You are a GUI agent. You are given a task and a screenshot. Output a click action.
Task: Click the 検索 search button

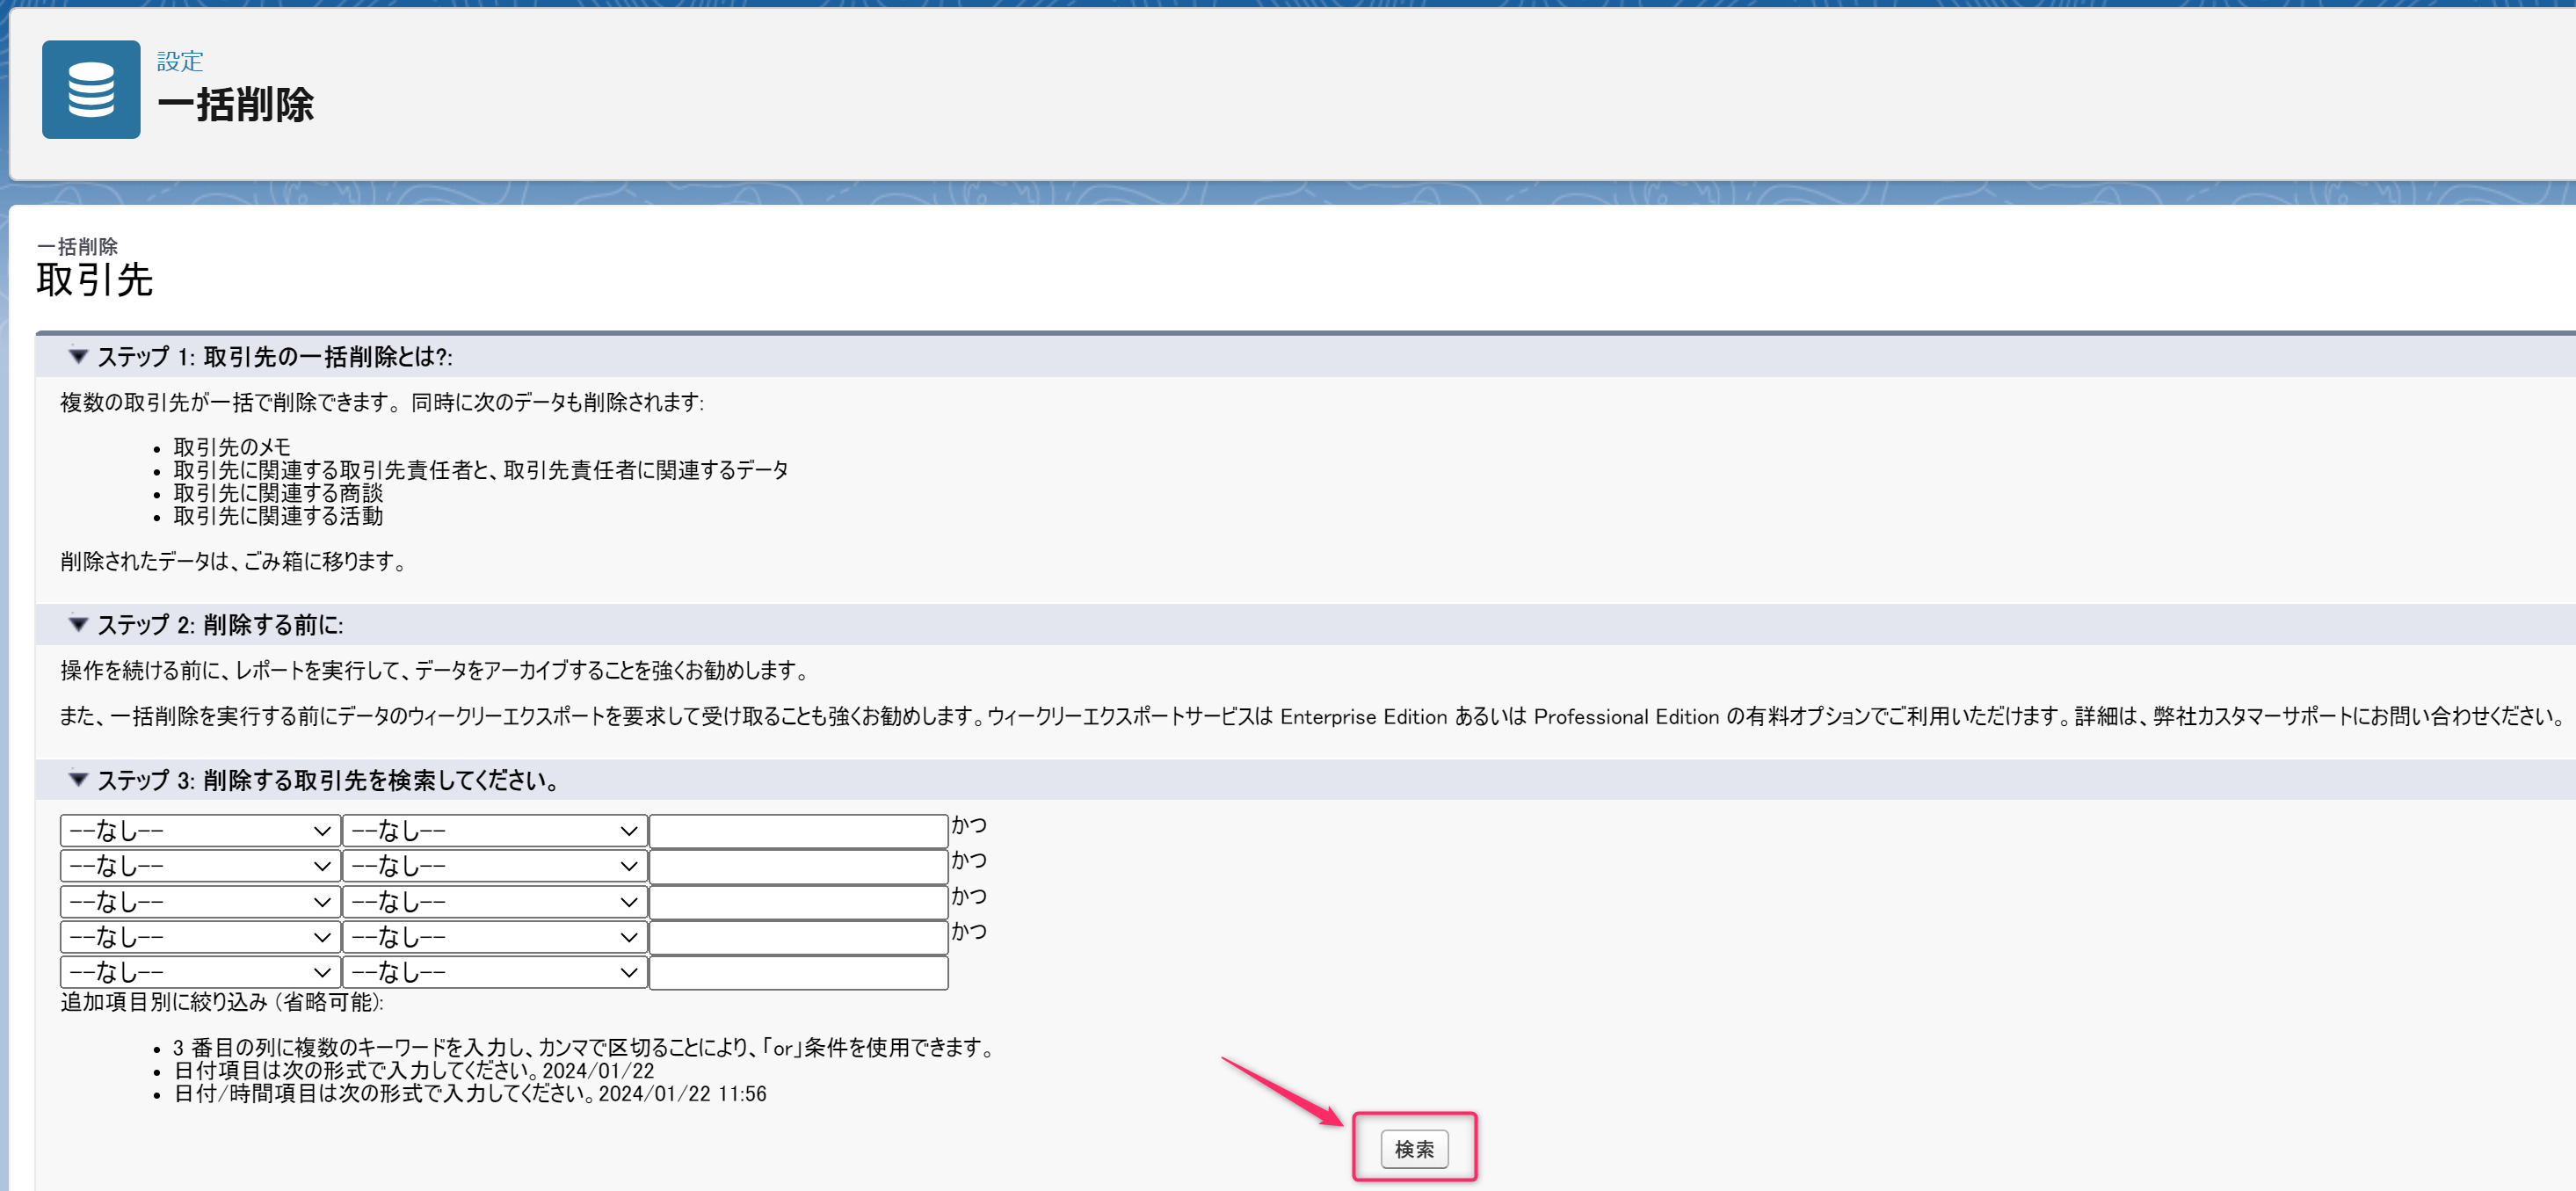pos(1414,1149)
